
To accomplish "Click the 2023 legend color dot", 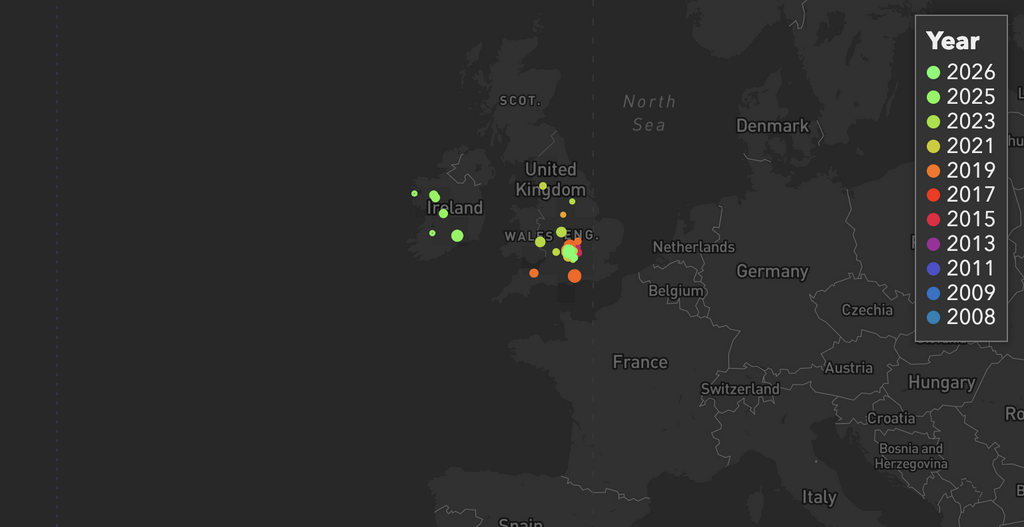I will (933, 121).
